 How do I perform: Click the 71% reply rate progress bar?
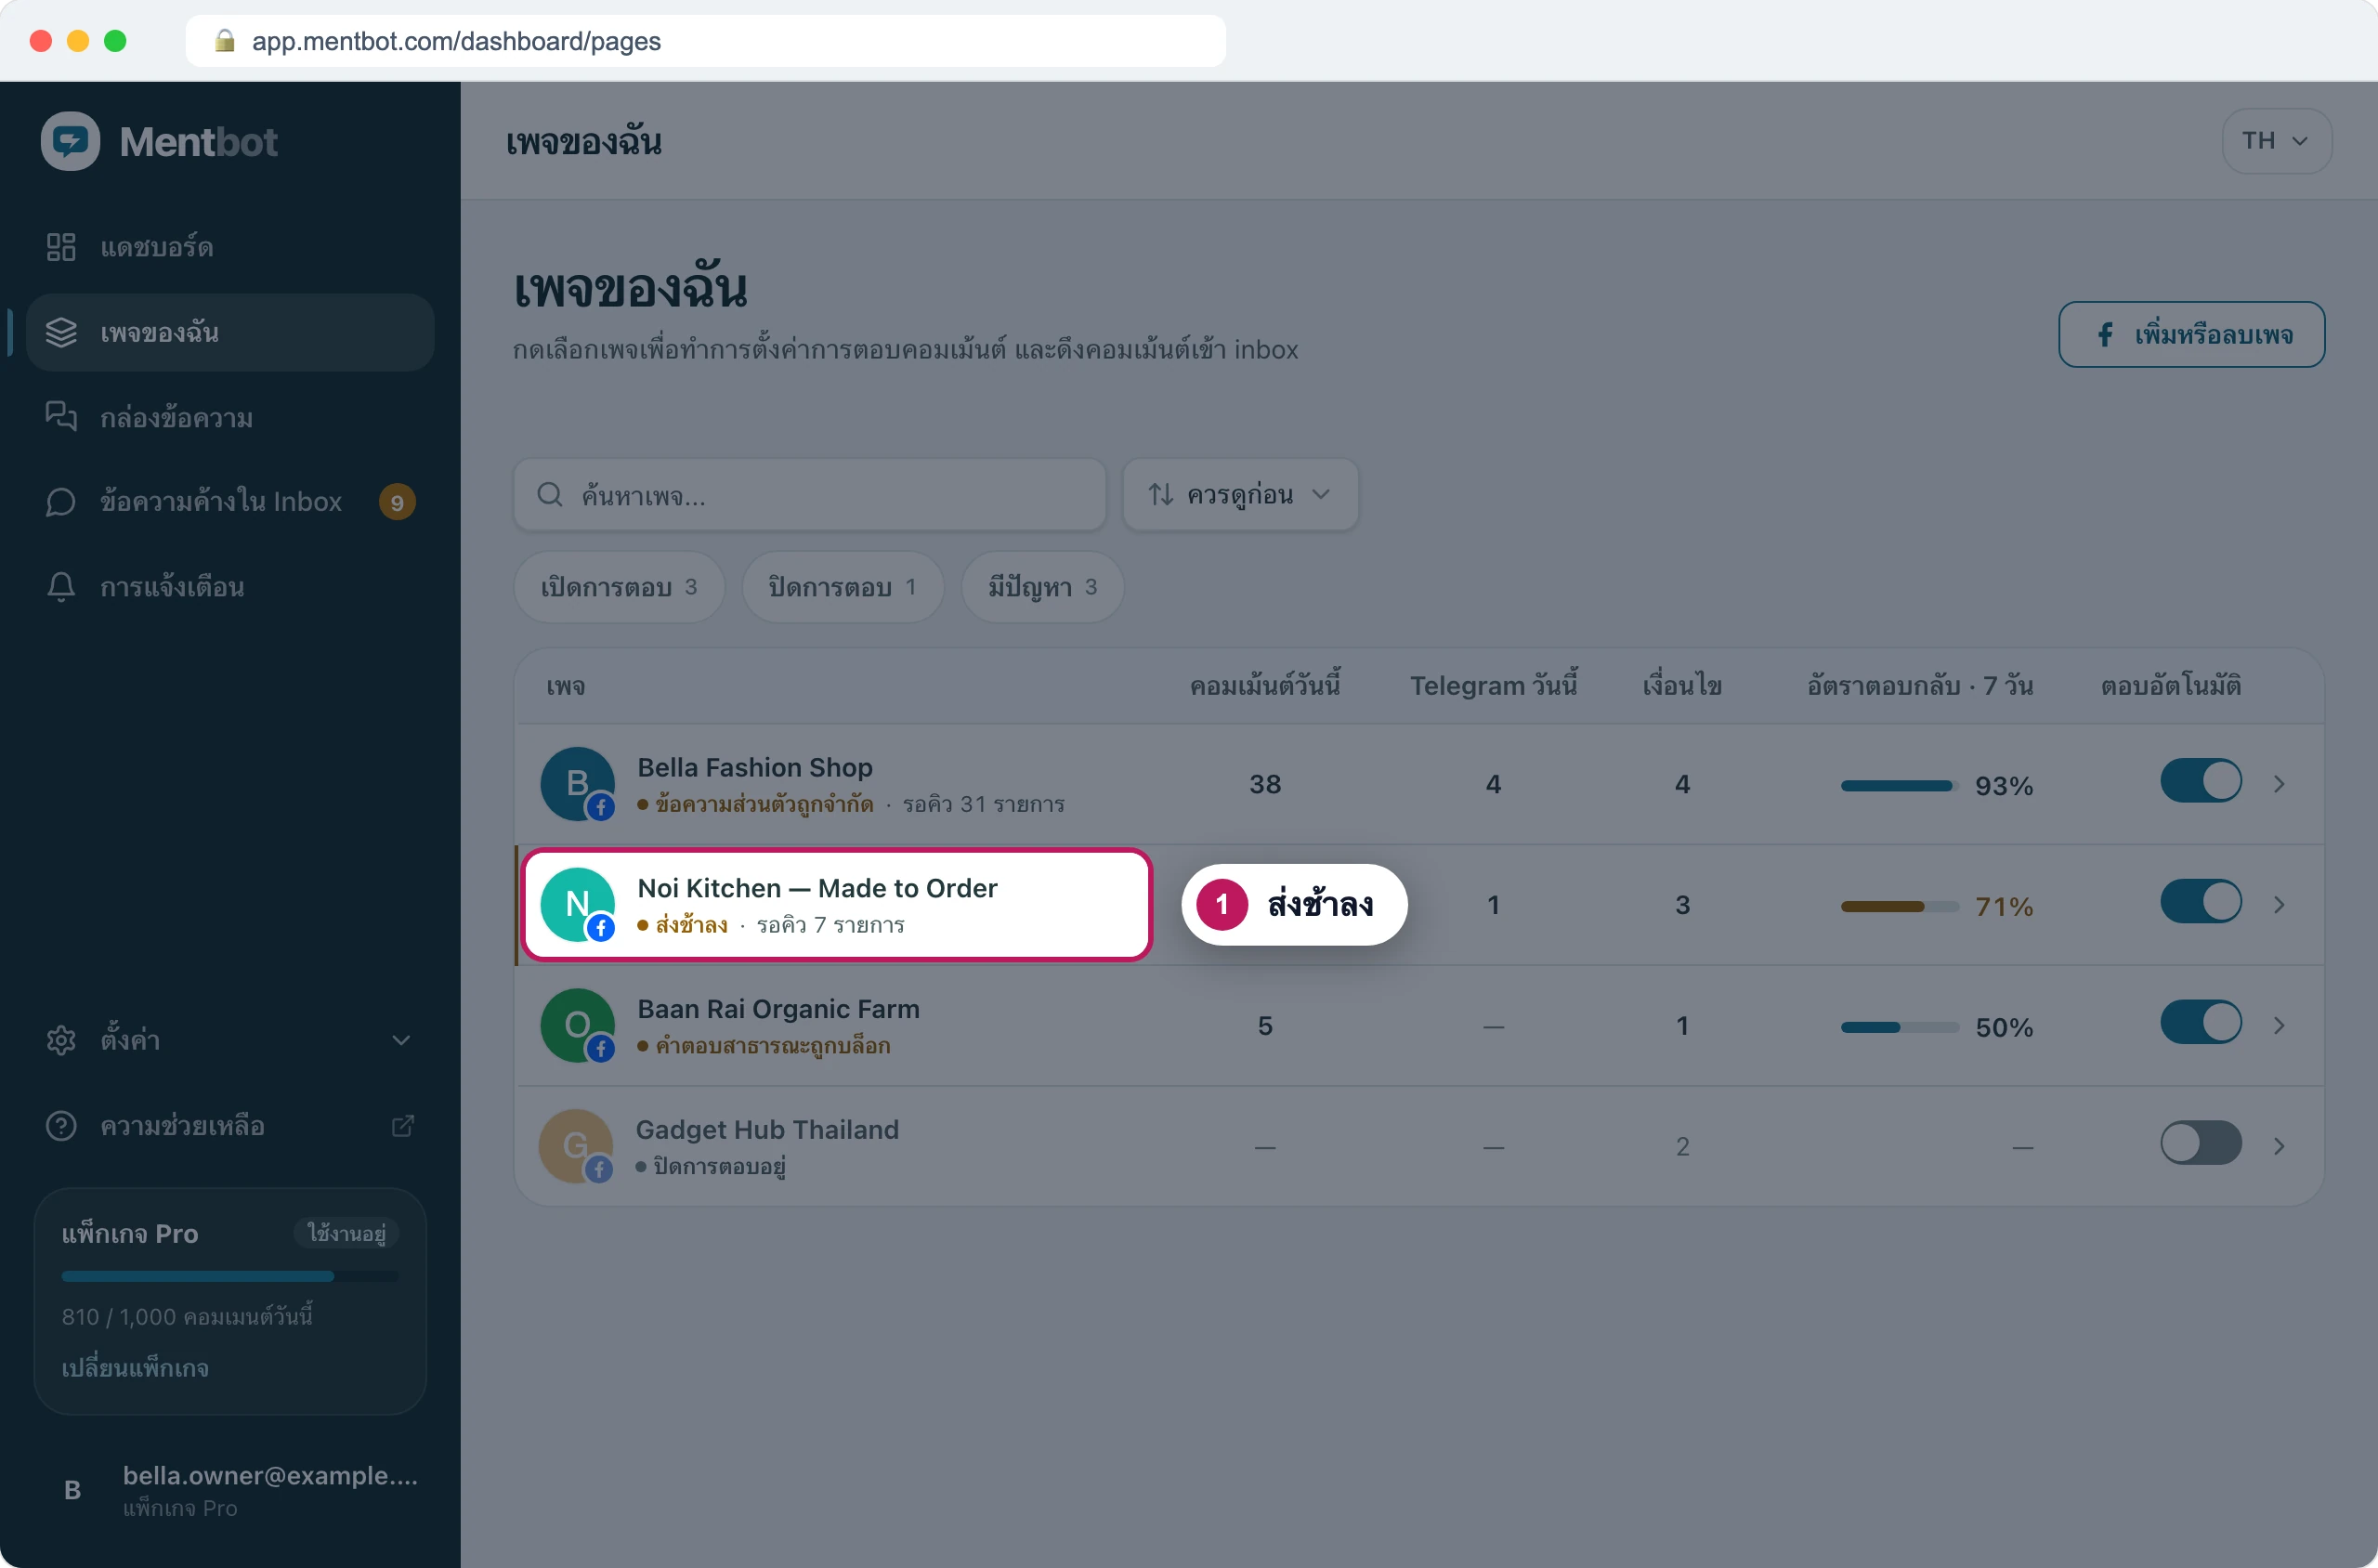pyautogui.click(x=1899, y=907)
